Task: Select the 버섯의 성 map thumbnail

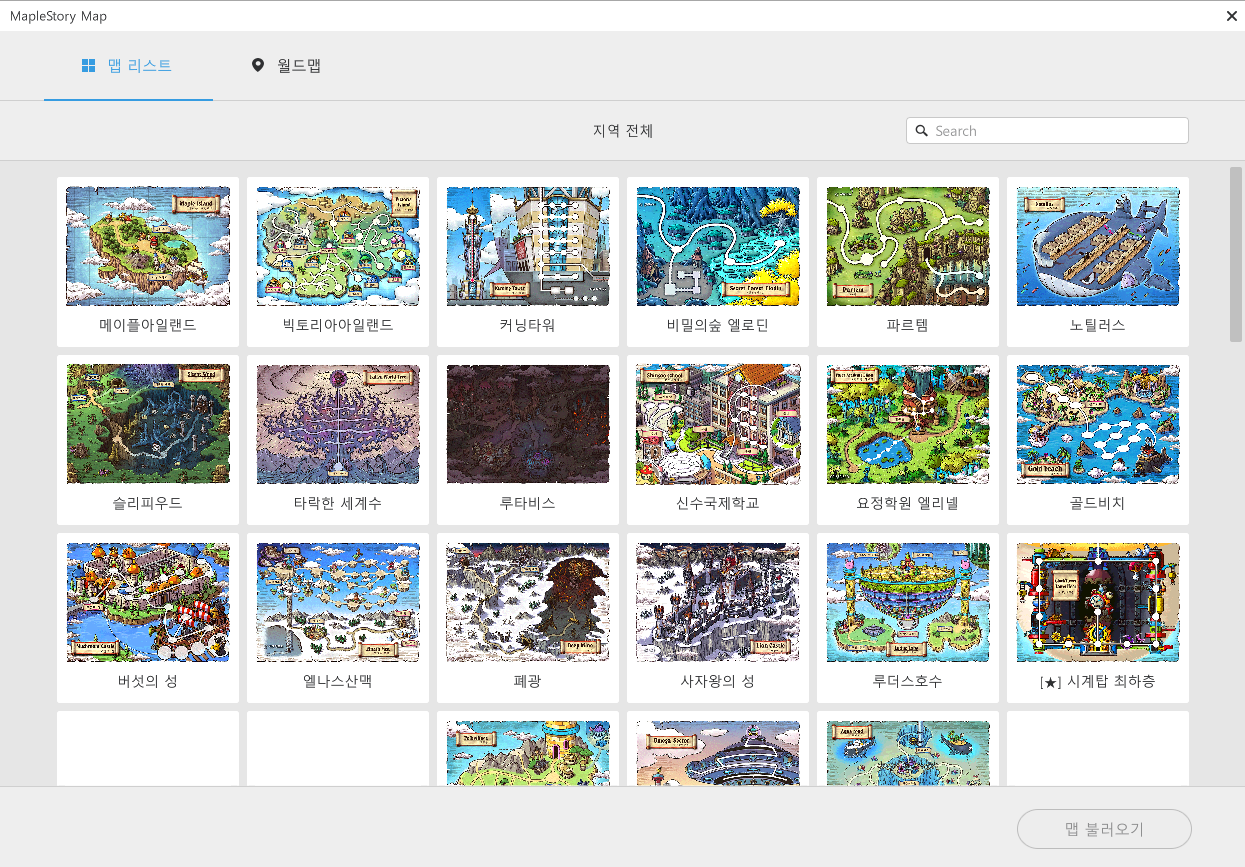Action: click(148, 602)
